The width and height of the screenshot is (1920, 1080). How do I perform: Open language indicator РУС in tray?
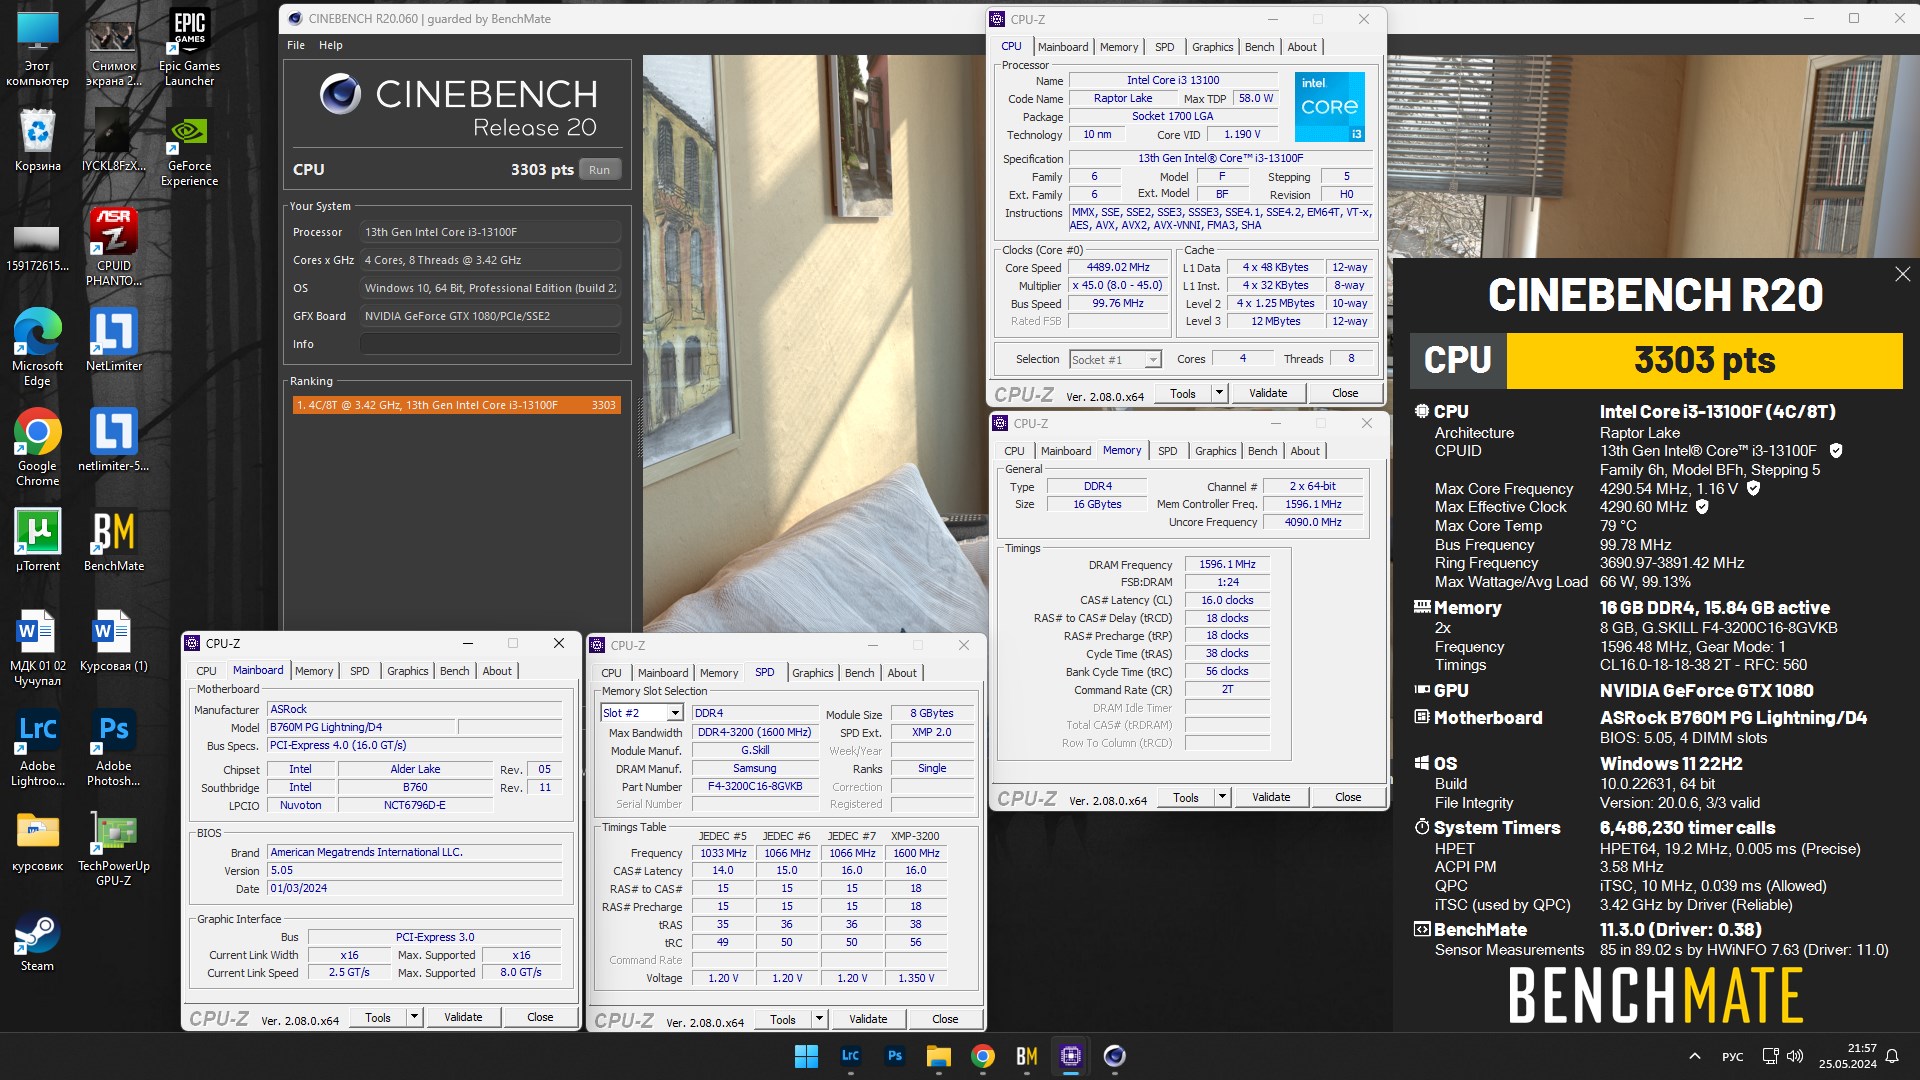pyautogui.click(x=1732, y=1057)
